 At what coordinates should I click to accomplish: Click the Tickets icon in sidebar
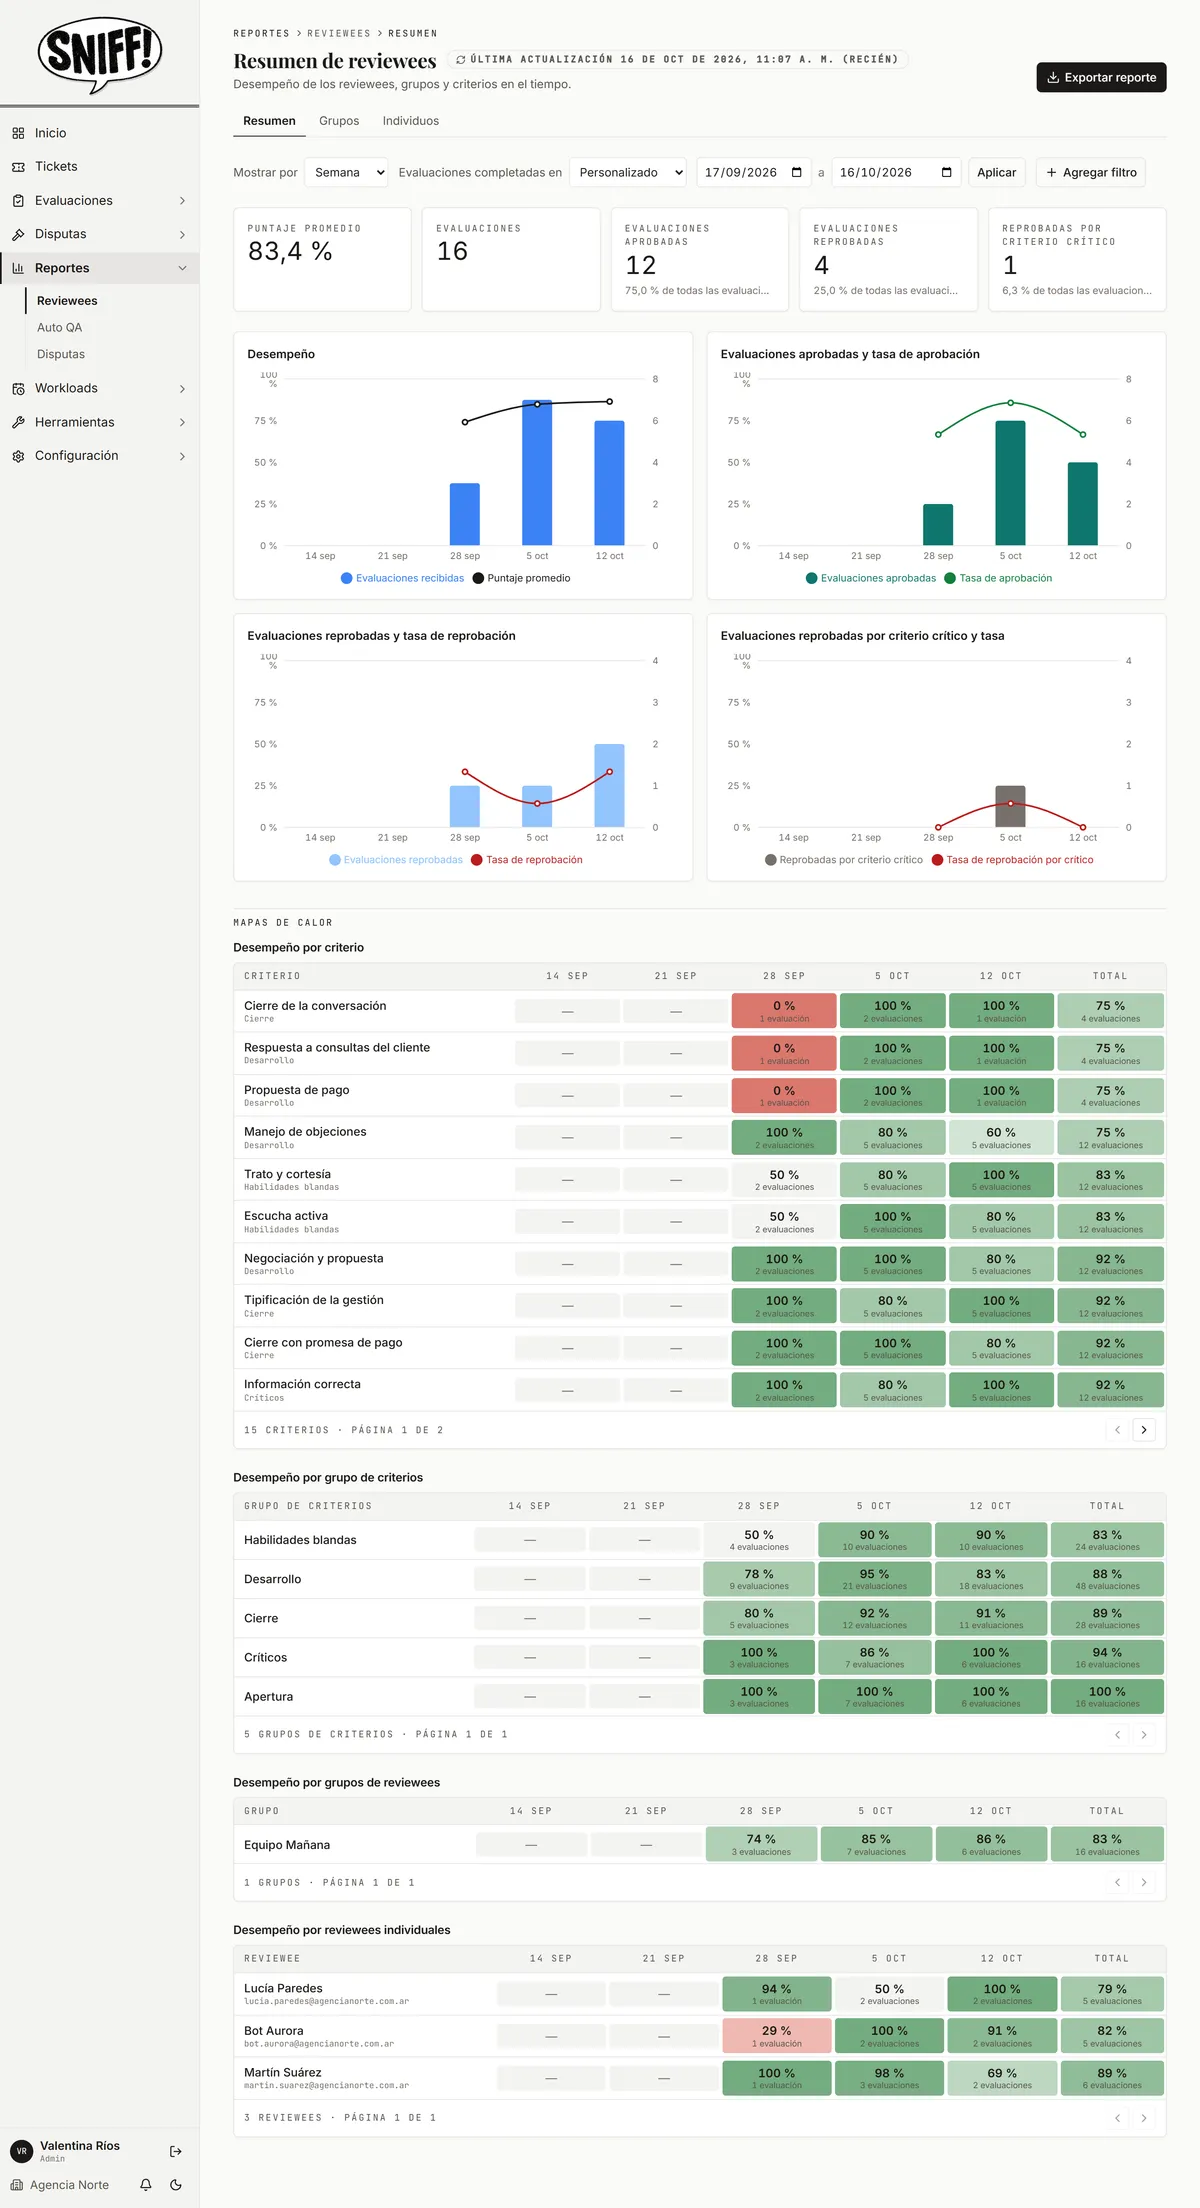[18, 167]
